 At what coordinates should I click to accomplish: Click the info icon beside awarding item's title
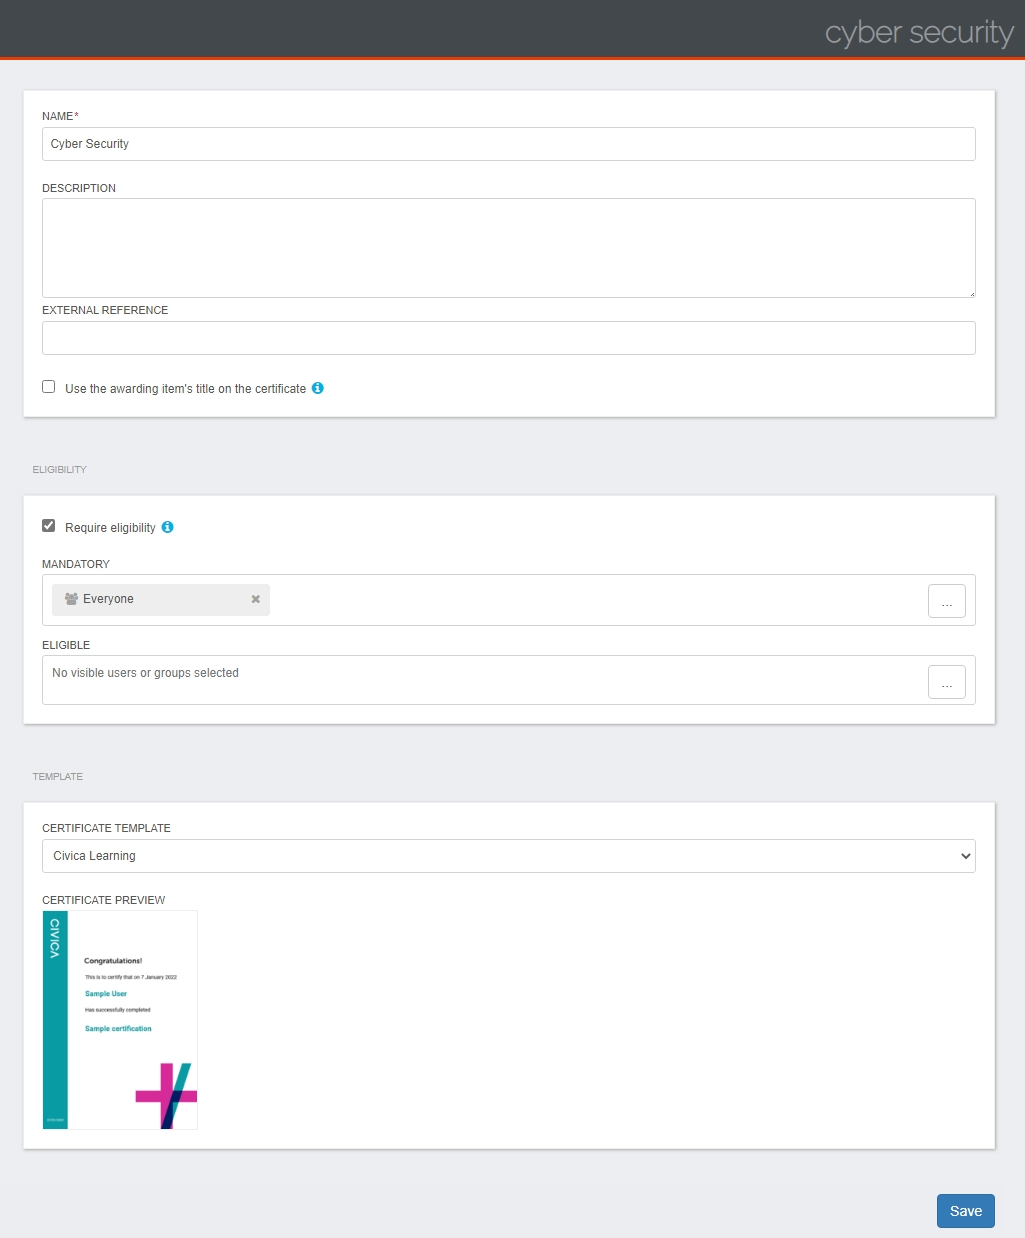pyautogui.click(x=317, y=388)
